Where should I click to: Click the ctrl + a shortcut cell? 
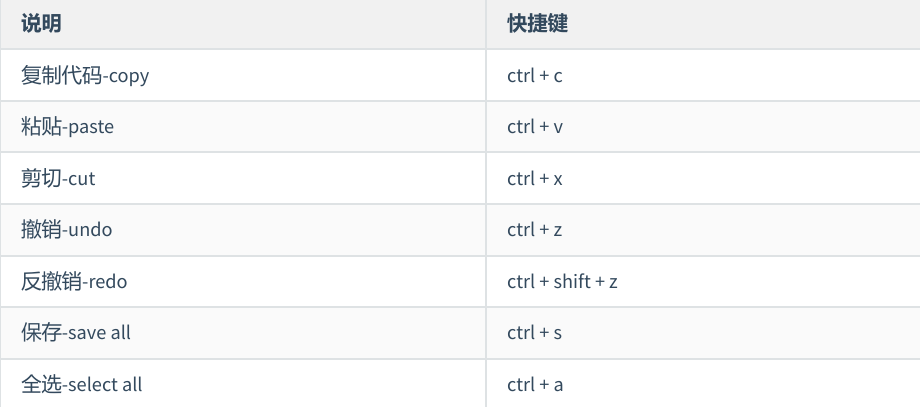pos(535,385)
